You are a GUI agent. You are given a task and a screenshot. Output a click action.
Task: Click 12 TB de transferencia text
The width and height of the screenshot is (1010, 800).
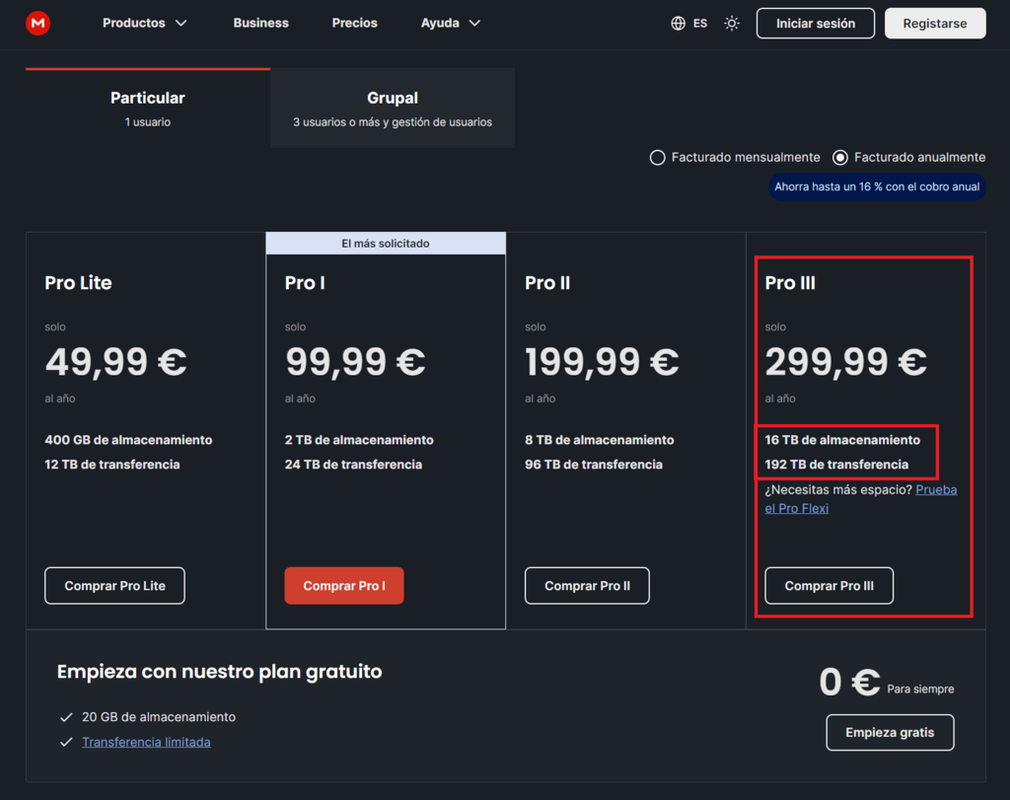[112, 464]
